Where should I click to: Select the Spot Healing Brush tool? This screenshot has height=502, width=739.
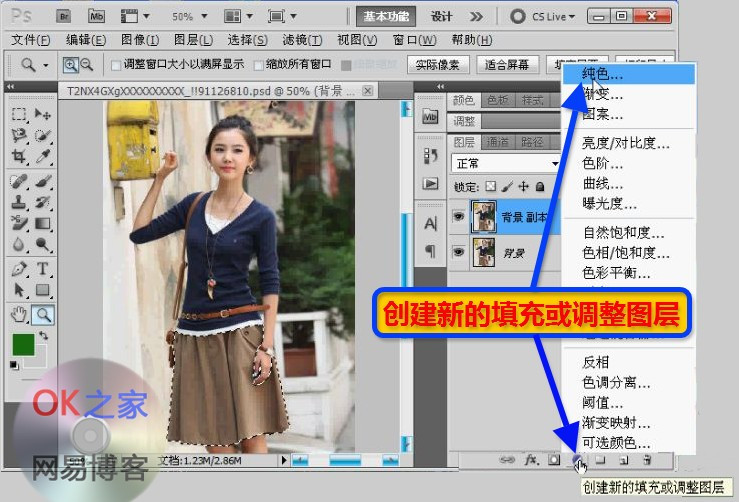(x=18, y=181)
